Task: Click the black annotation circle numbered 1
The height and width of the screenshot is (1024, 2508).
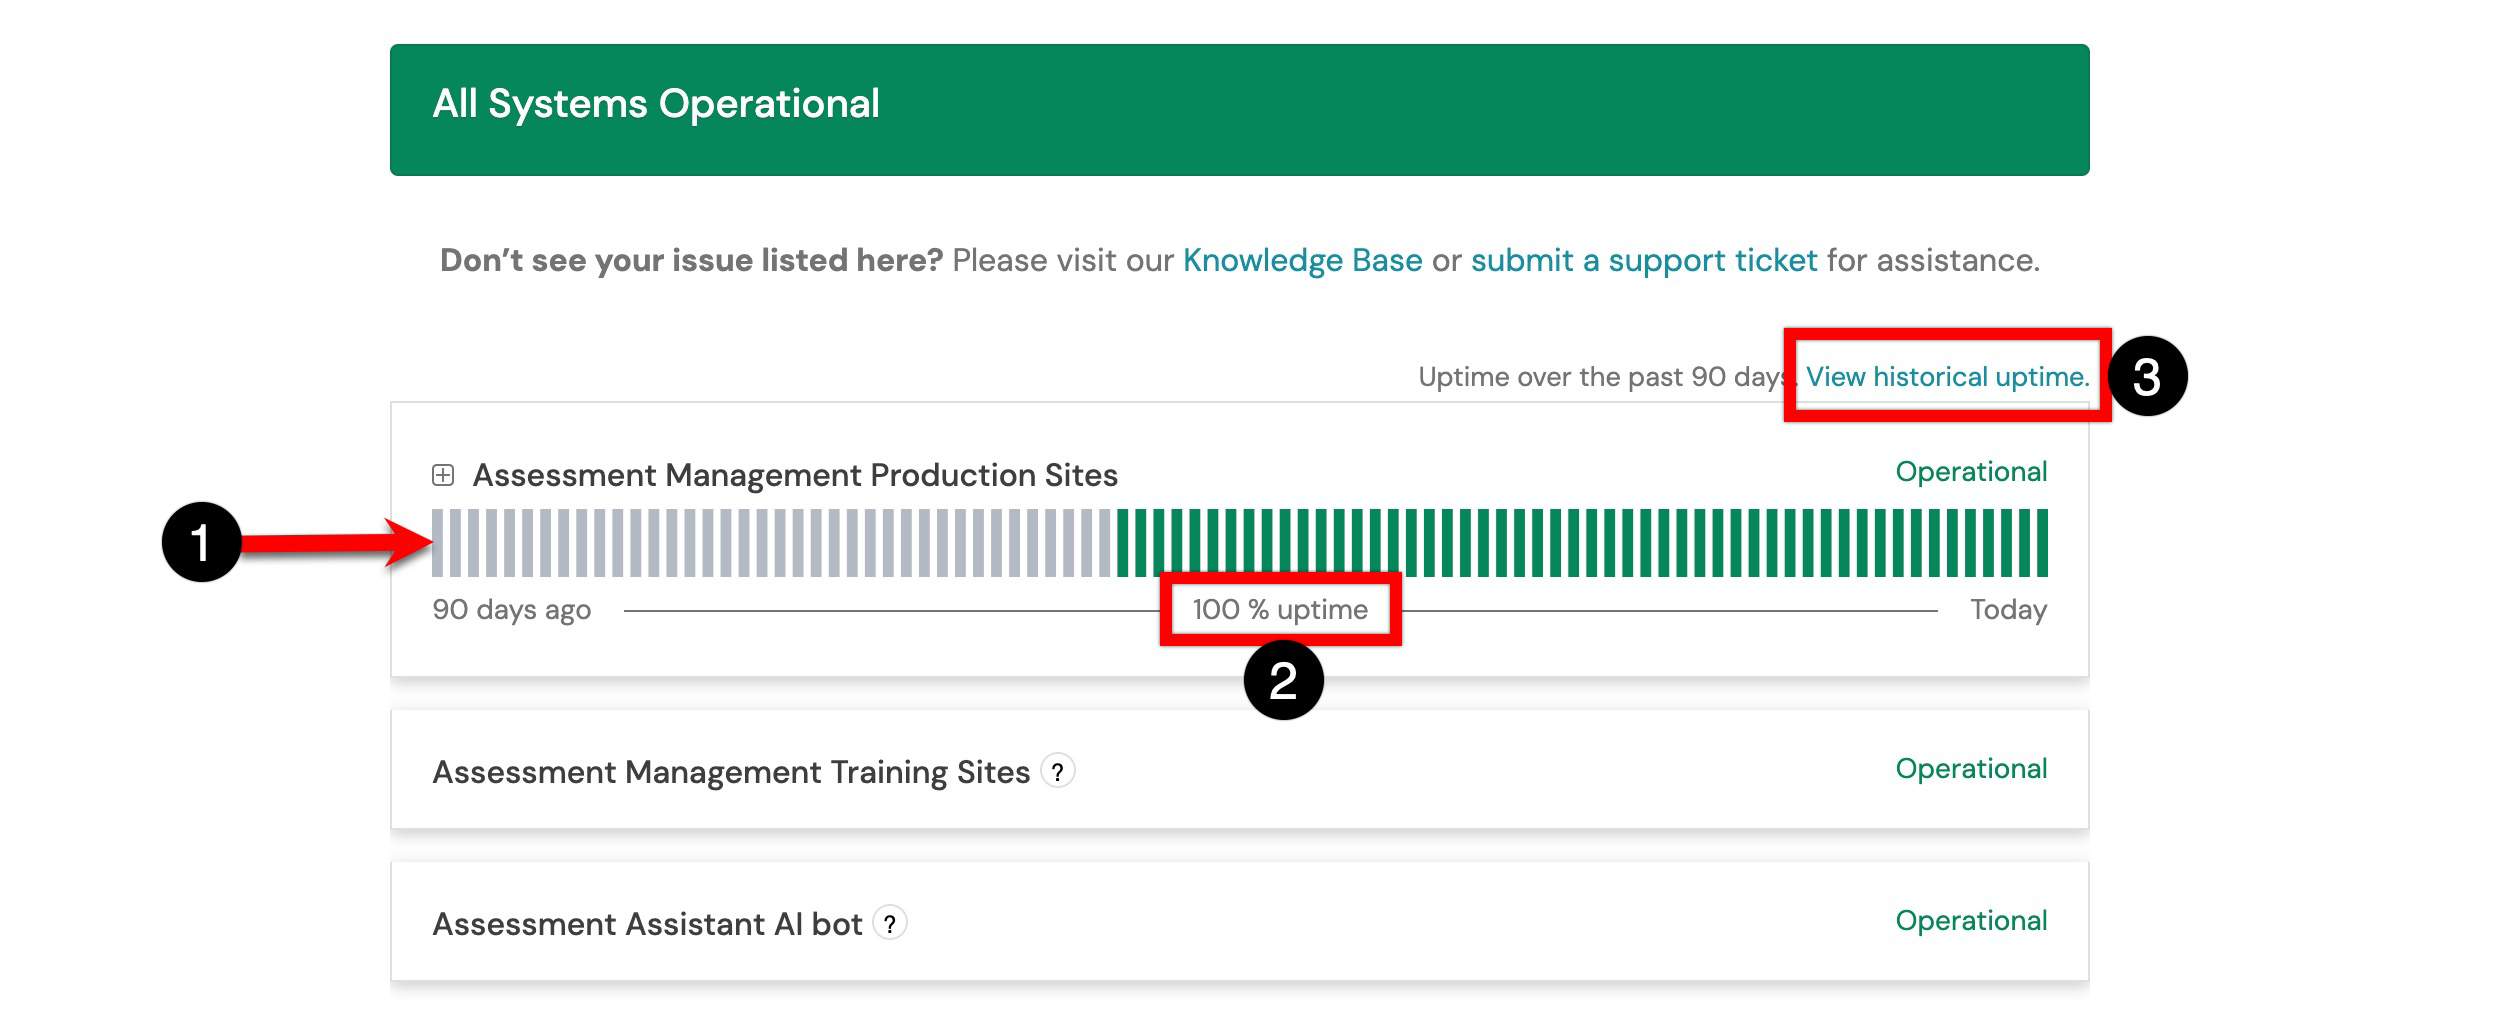Action: (201, 542)
